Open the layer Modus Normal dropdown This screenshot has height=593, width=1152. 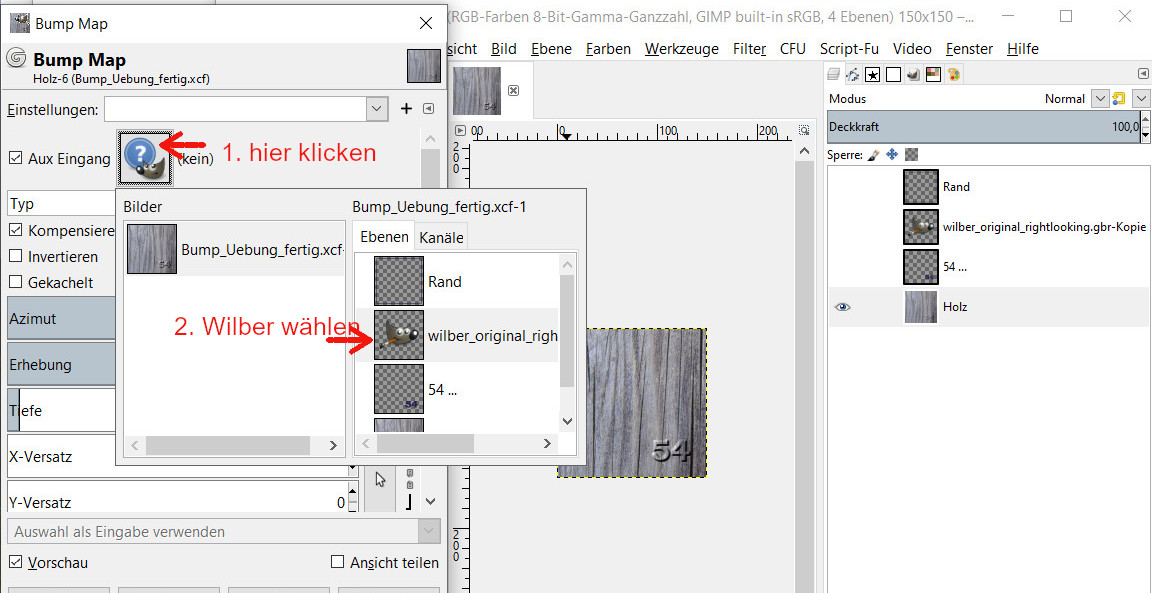coord(1099,99)
